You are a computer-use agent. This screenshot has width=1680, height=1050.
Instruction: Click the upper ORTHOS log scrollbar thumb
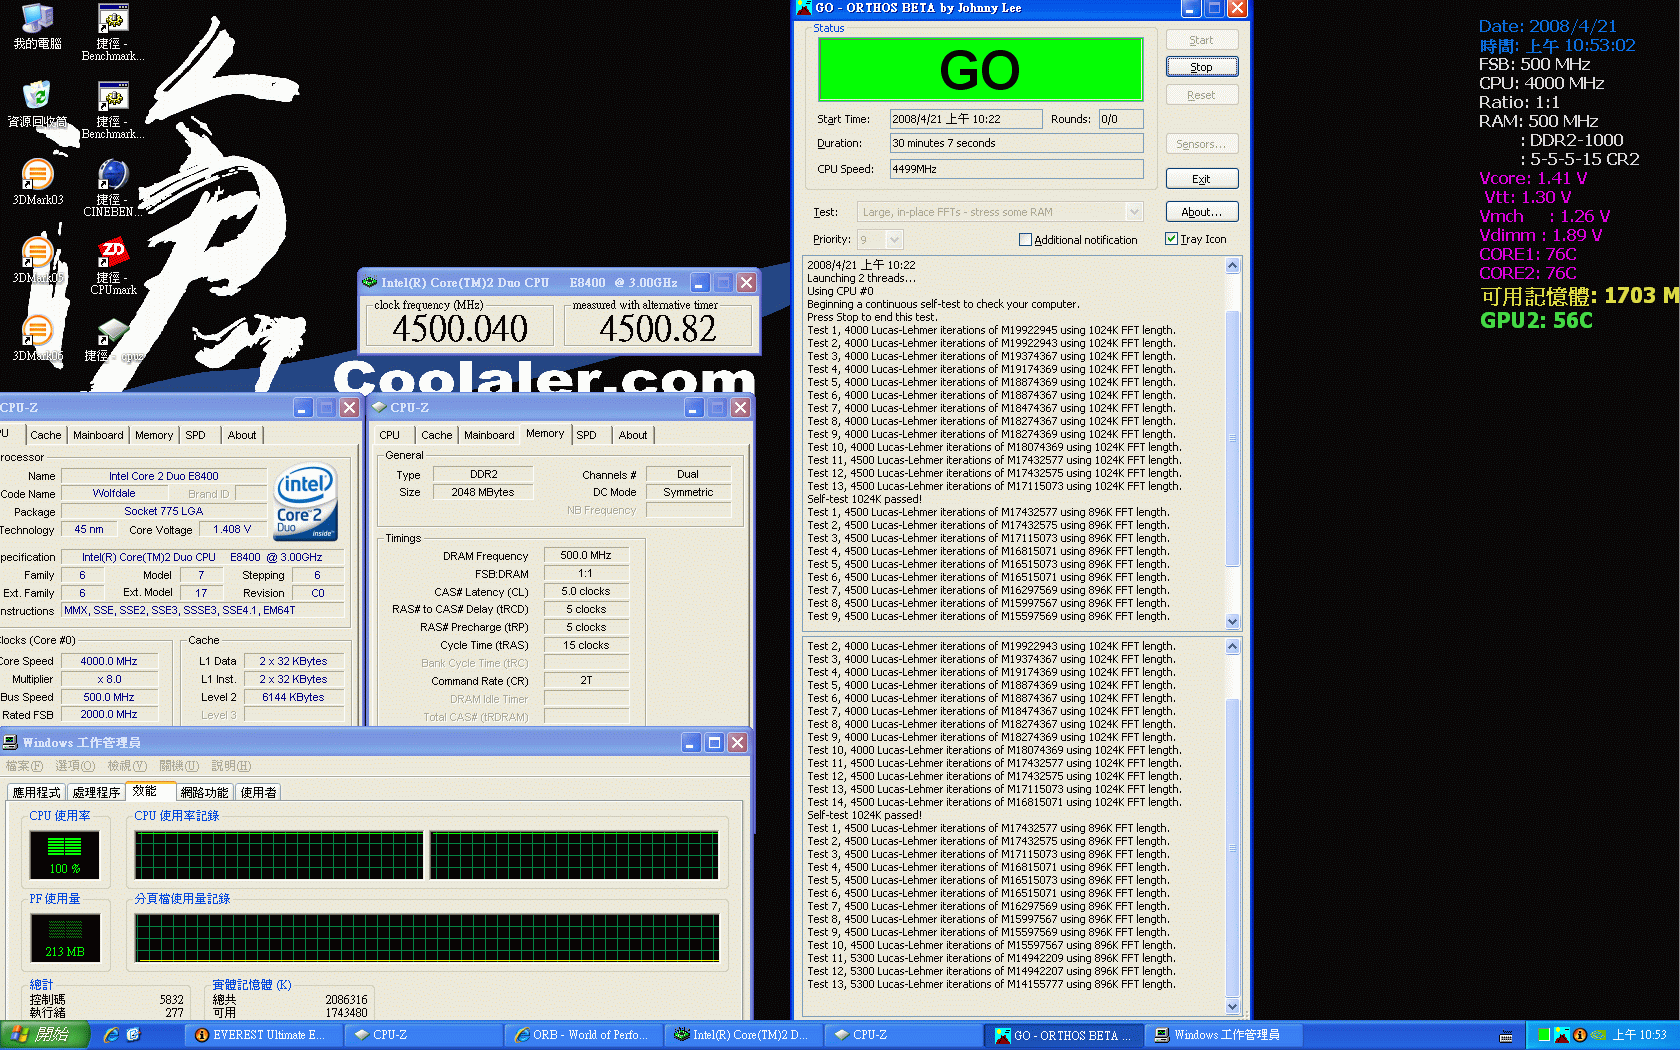click(x=1232, y=438)
